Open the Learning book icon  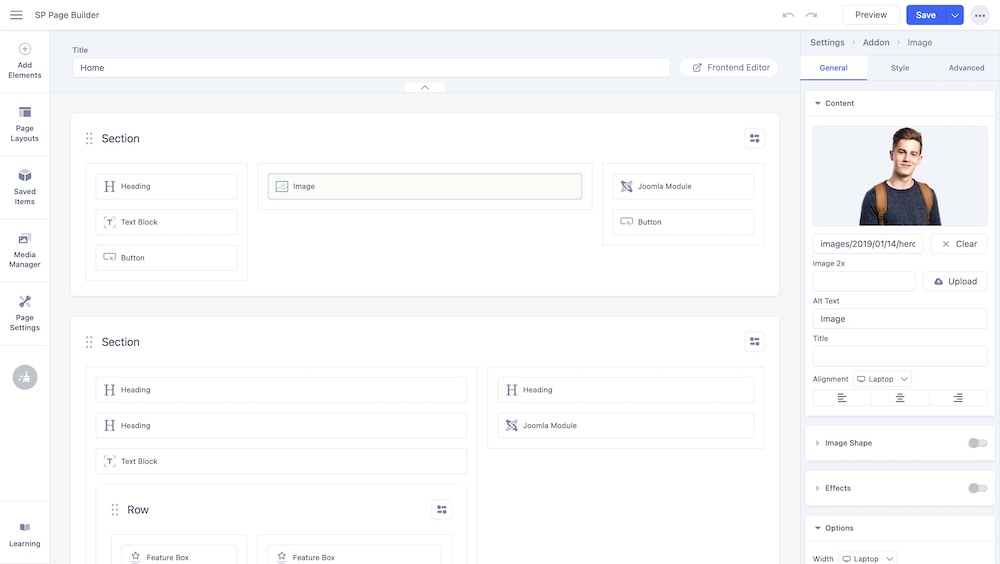[25, 527]
